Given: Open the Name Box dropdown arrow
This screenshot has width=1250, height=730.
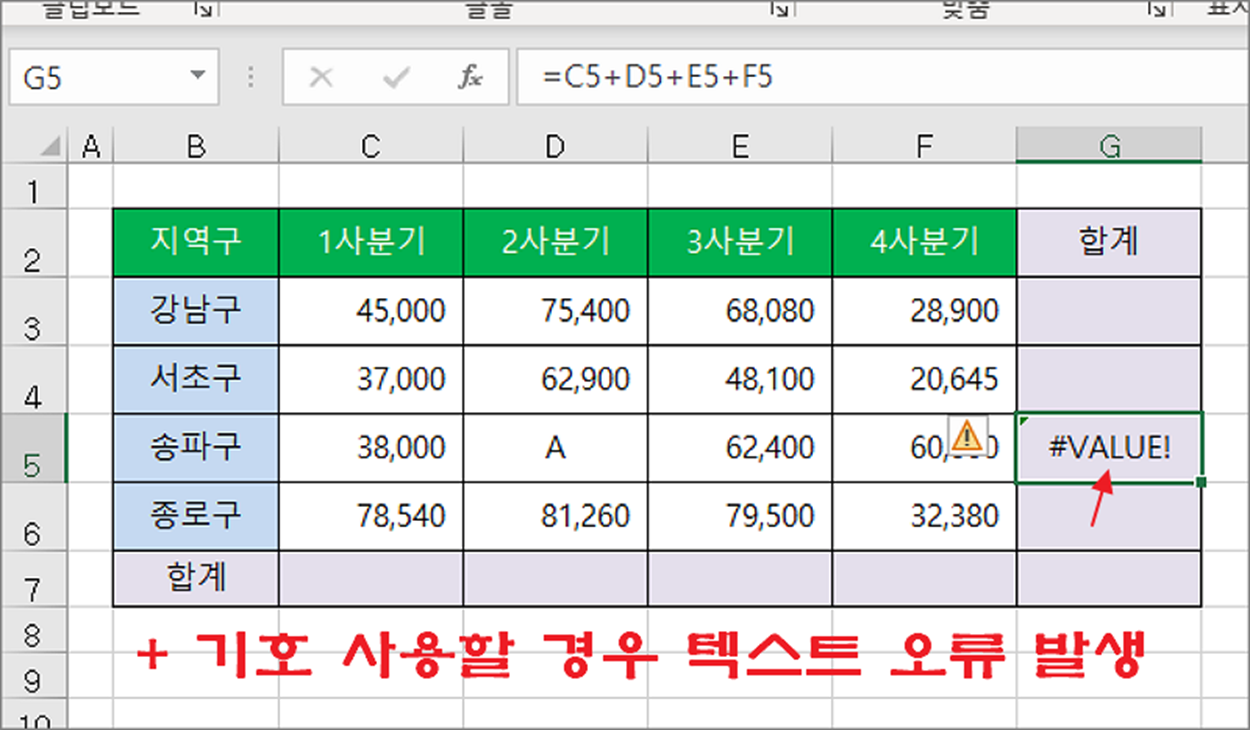Looking at the screenshot, I should [197, 76].
